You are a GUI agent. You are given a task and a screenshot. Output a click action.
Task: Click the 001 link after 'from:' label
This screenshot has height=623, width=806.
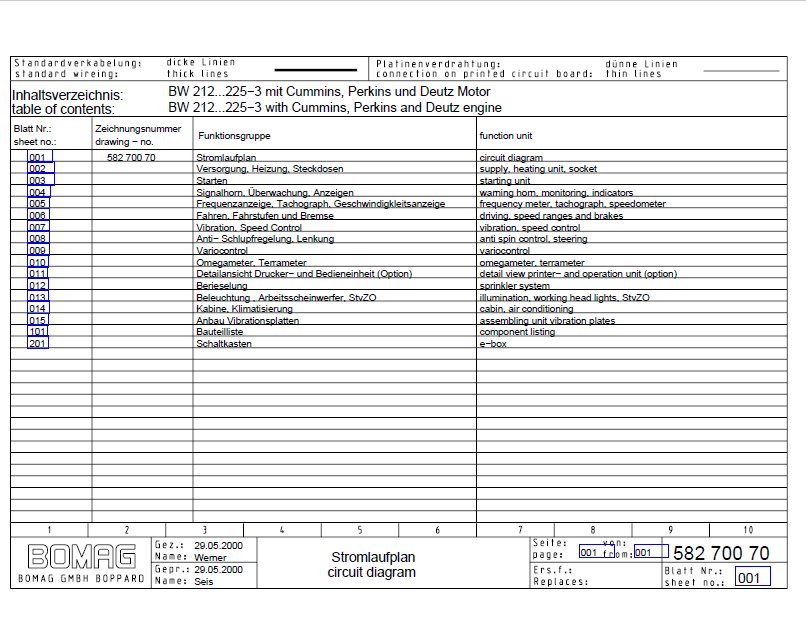(651, 552)
